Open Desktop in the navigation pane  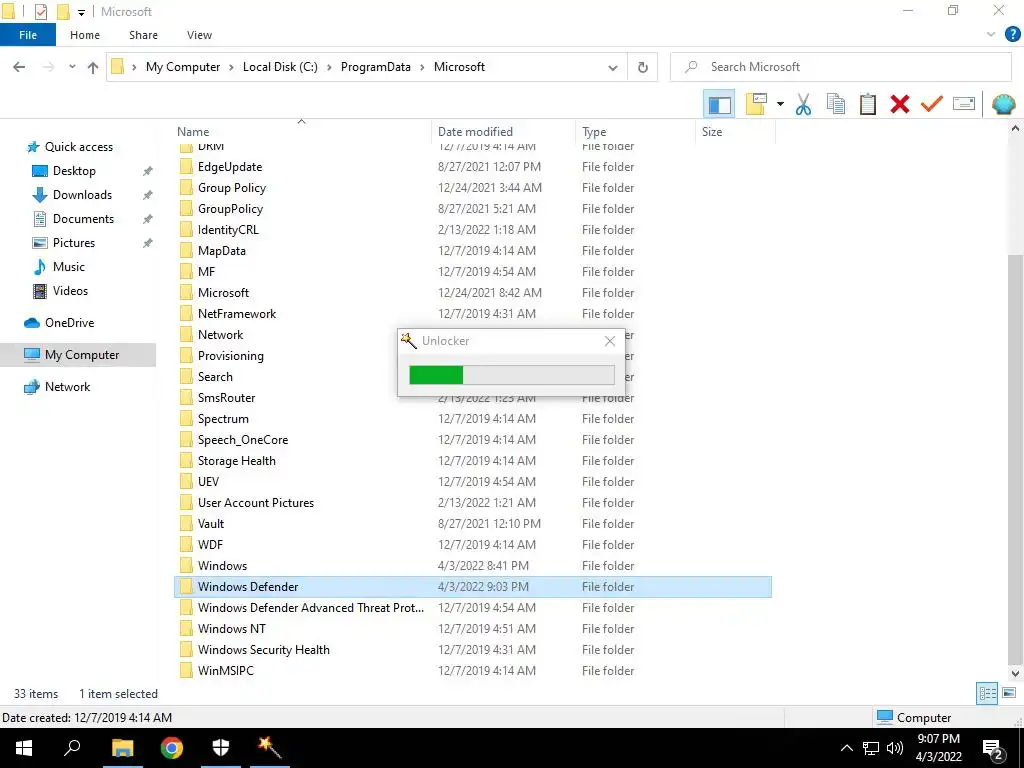tap(74, 171)
